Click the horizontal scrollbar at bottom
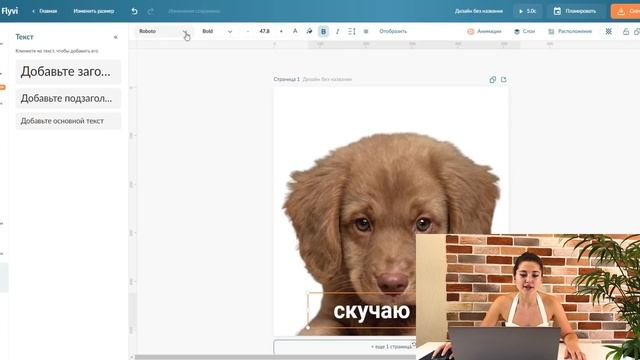Screen dimensions: 640x360 click(276, 357)
